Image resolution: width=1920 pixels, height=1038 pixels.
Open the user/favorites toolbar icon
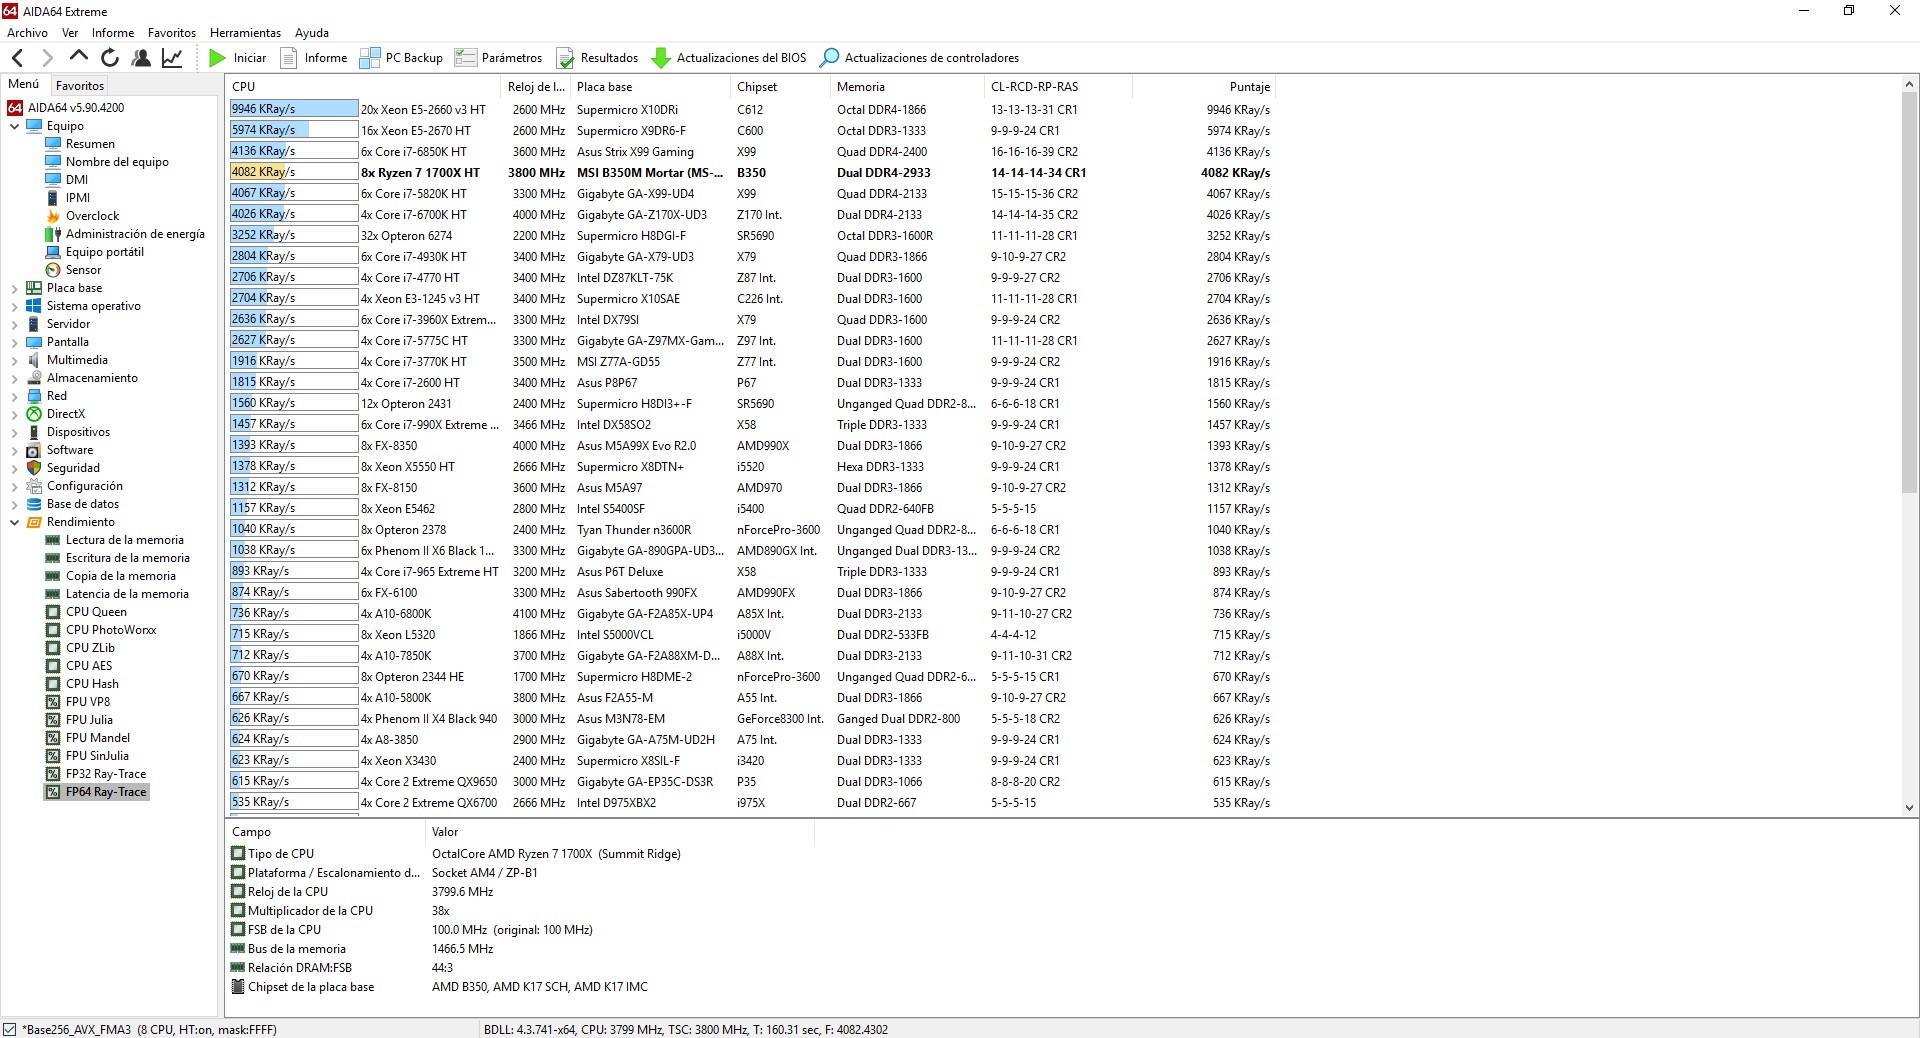(x=141, y=58)
